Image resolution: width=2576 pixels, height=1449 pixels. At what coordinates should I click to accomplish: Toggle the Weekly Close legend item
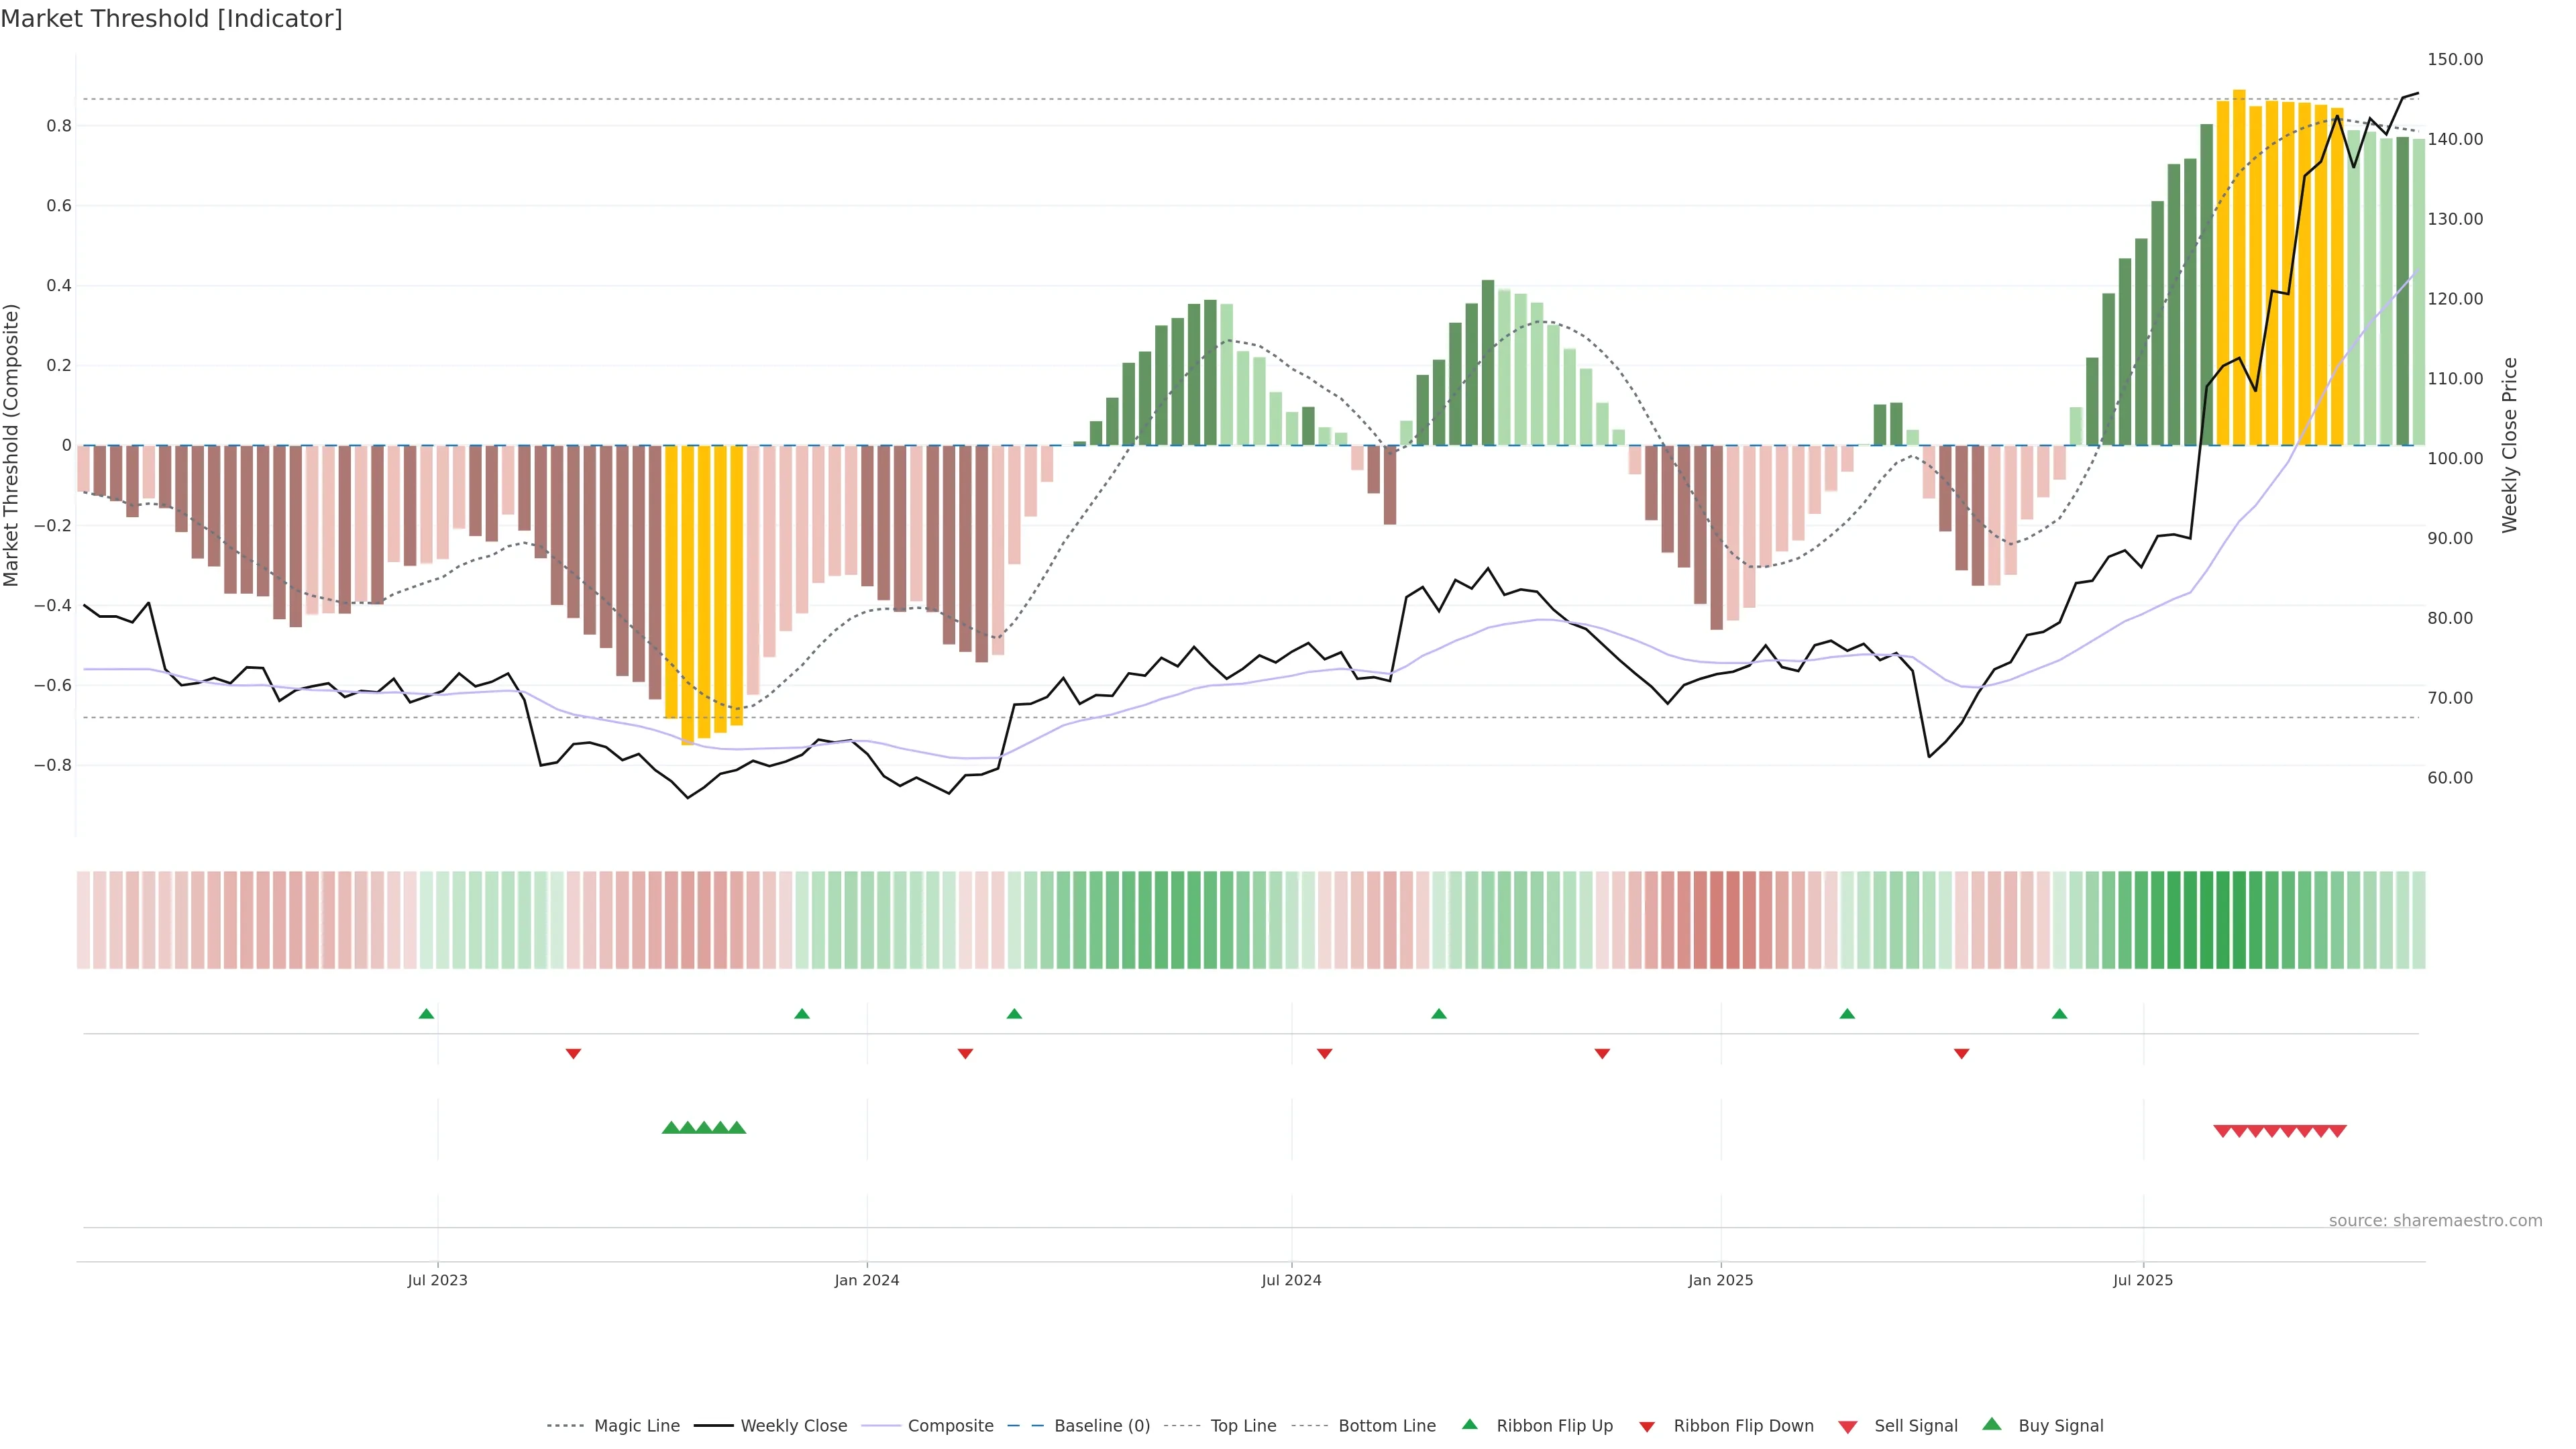coord(793,1426)
